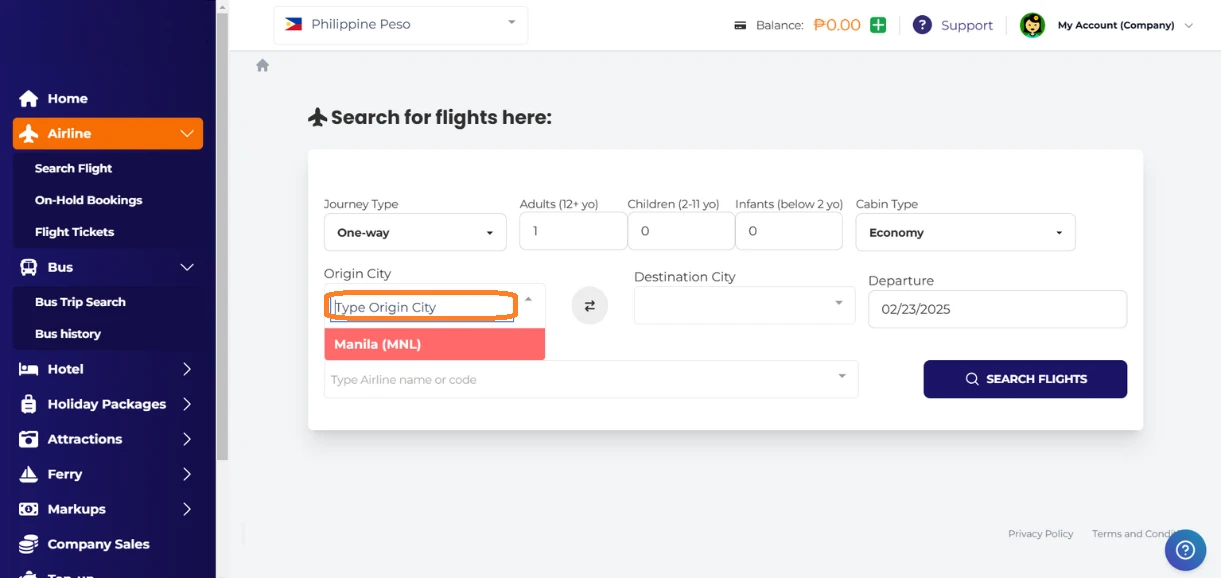
Task: Click the My Account avatar icon
Action: click(x=1032, y=25)
